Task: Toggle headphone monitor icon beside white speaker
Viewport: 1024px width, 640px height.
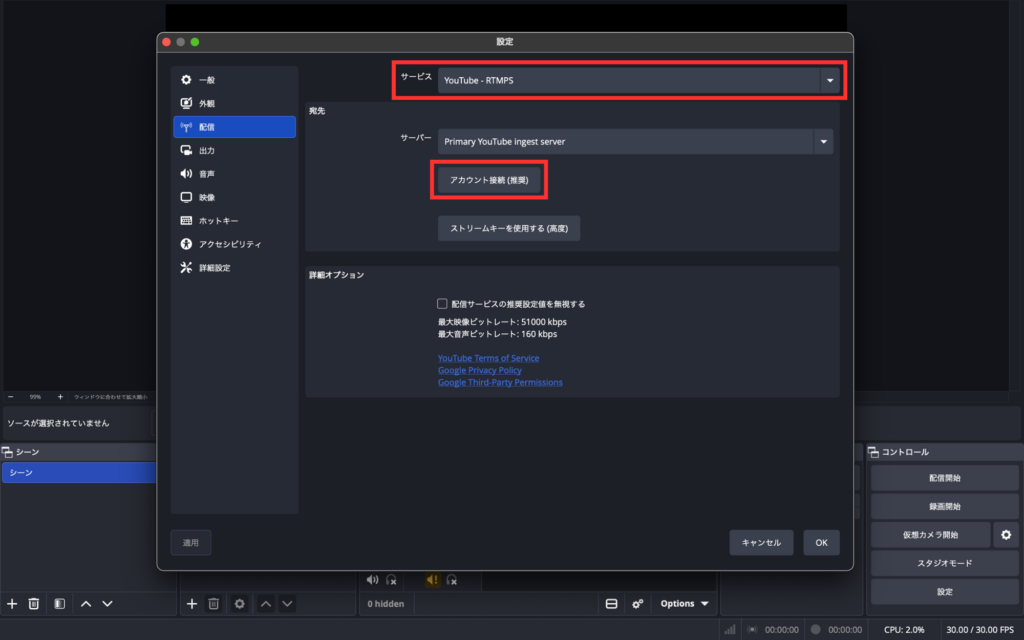Action: (391, 580)
